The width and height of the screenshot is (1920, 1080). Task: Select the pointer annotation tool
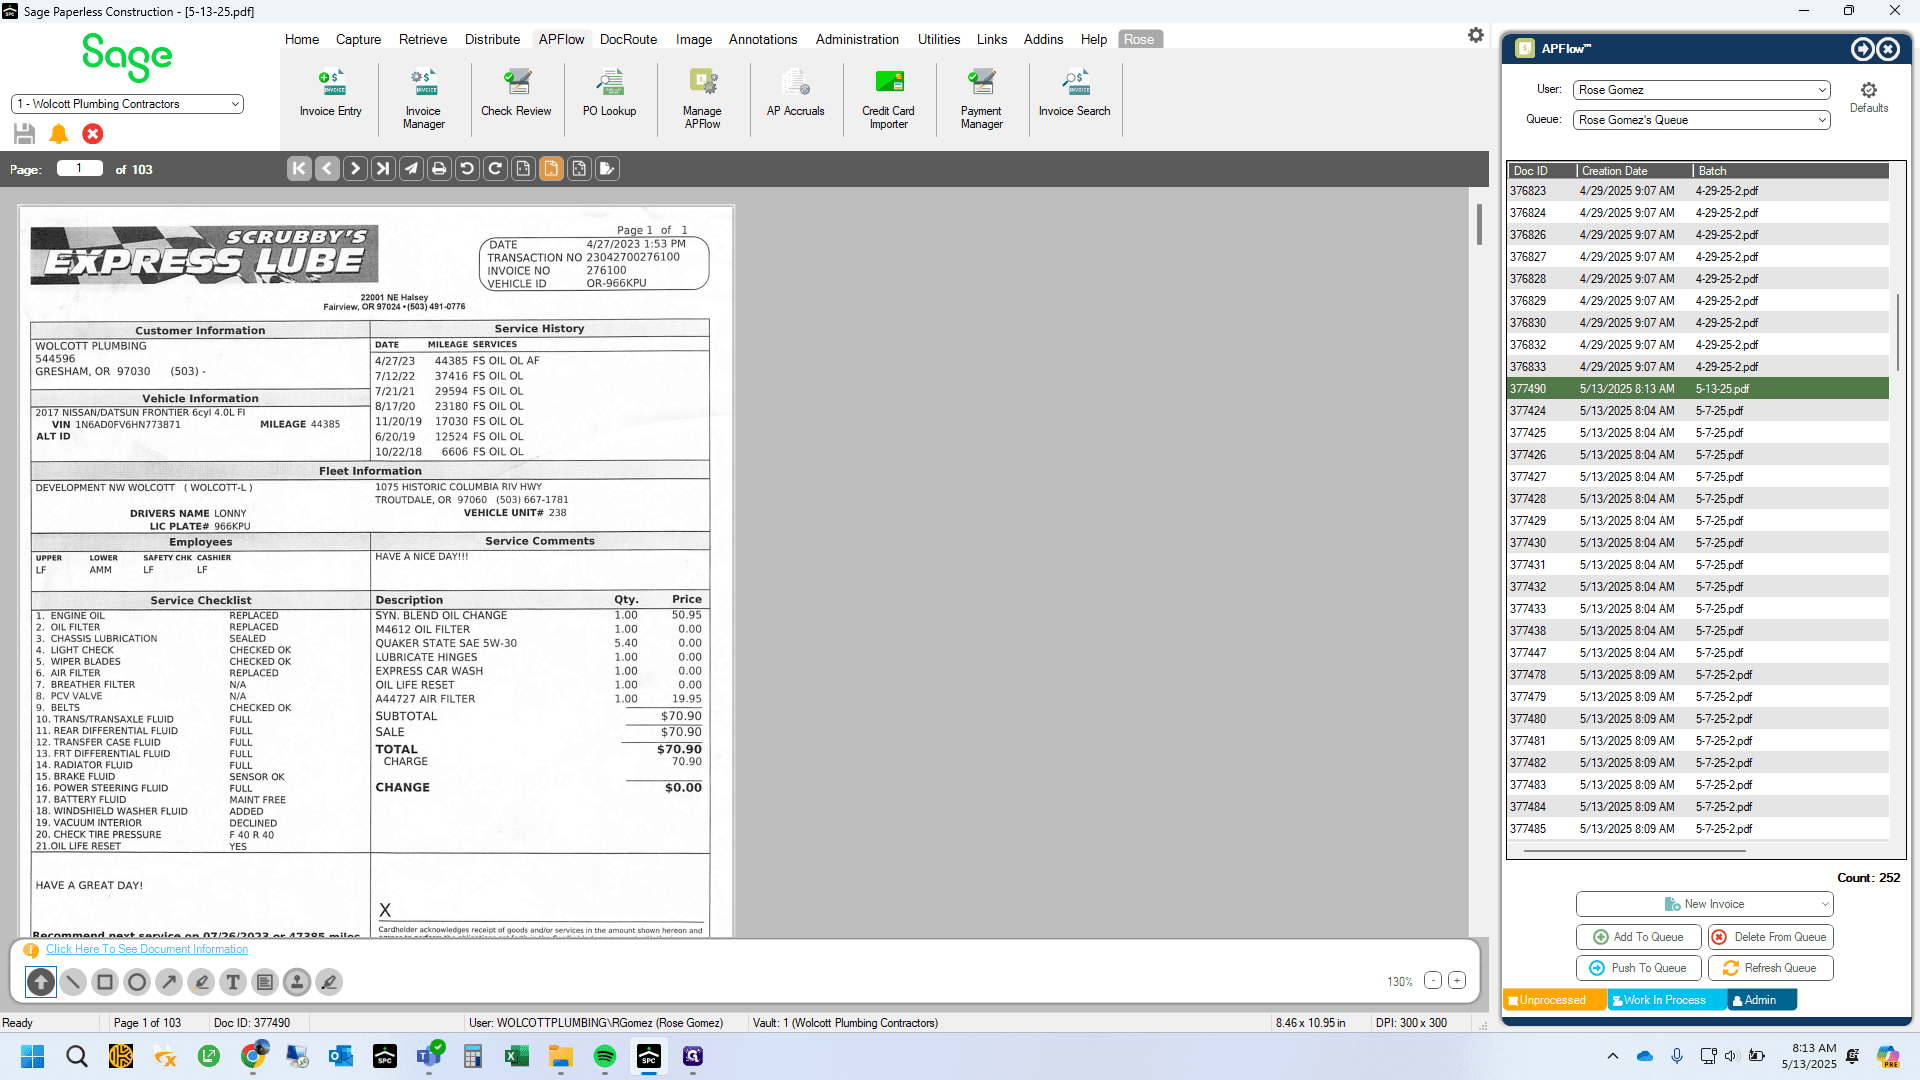click(x=41, y=982)
